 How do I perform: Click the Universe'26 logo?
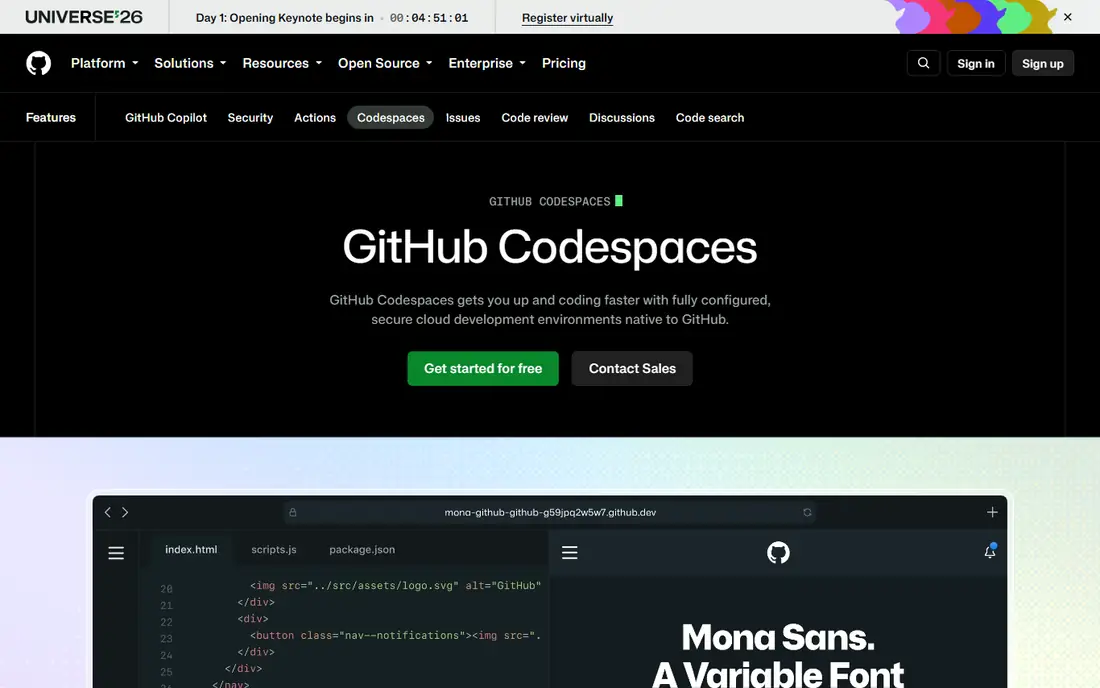click(83, 17)
